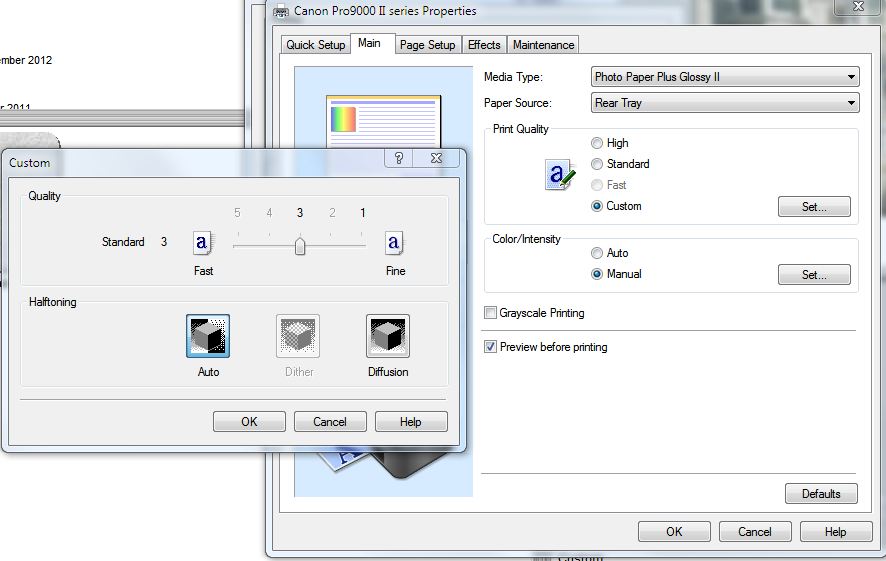
Task: Open the Effects tab
Action: click(x=484, y=45)
